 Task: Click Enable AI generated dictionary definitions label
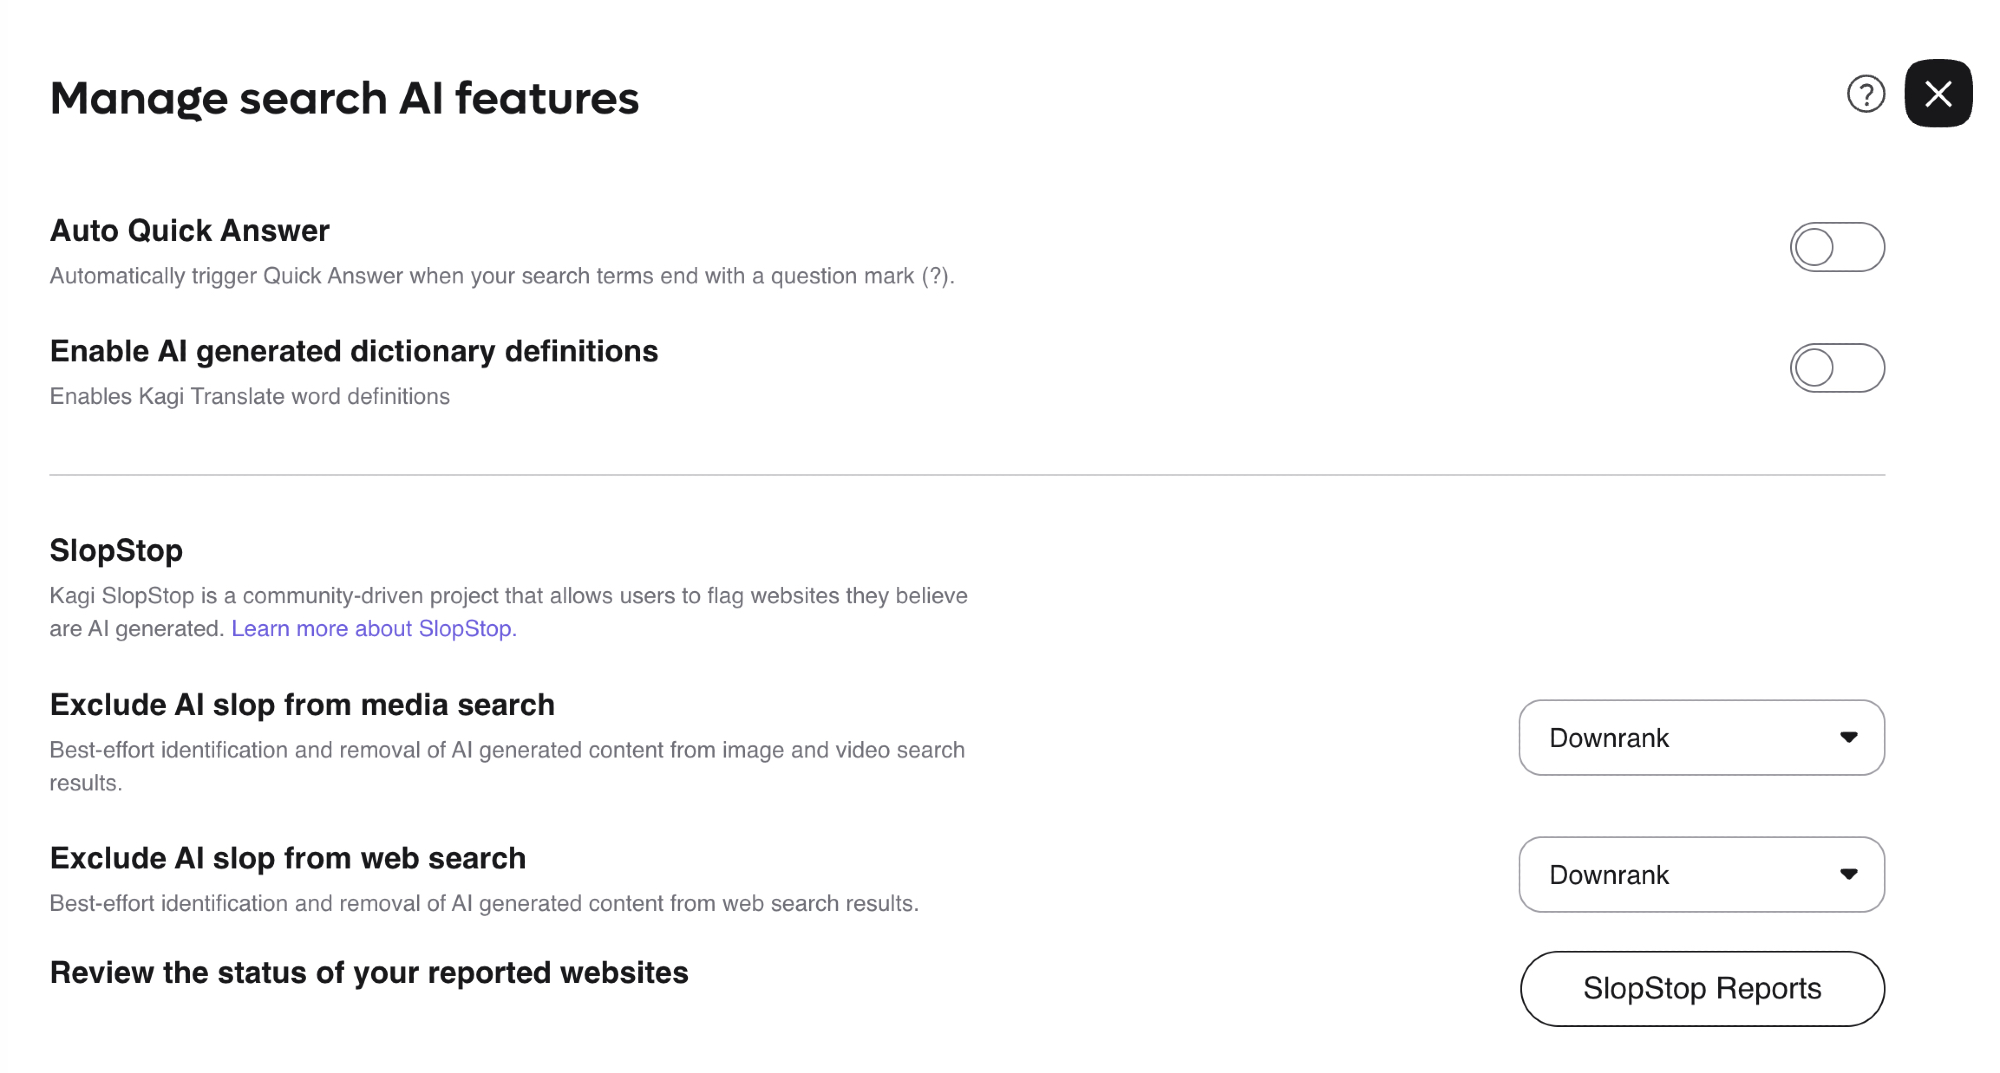354,352
